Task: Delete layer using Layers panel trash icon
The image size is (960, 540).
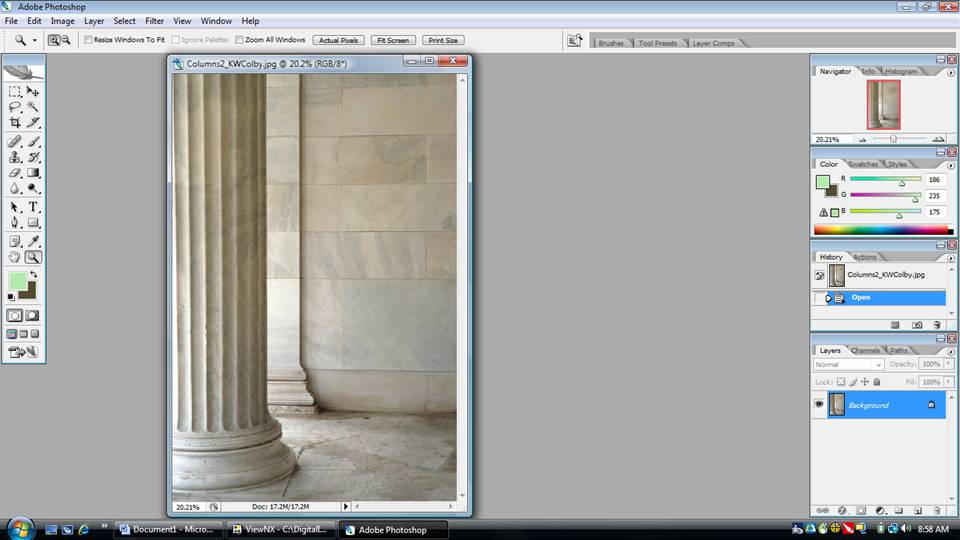Action: click(937, 510)
